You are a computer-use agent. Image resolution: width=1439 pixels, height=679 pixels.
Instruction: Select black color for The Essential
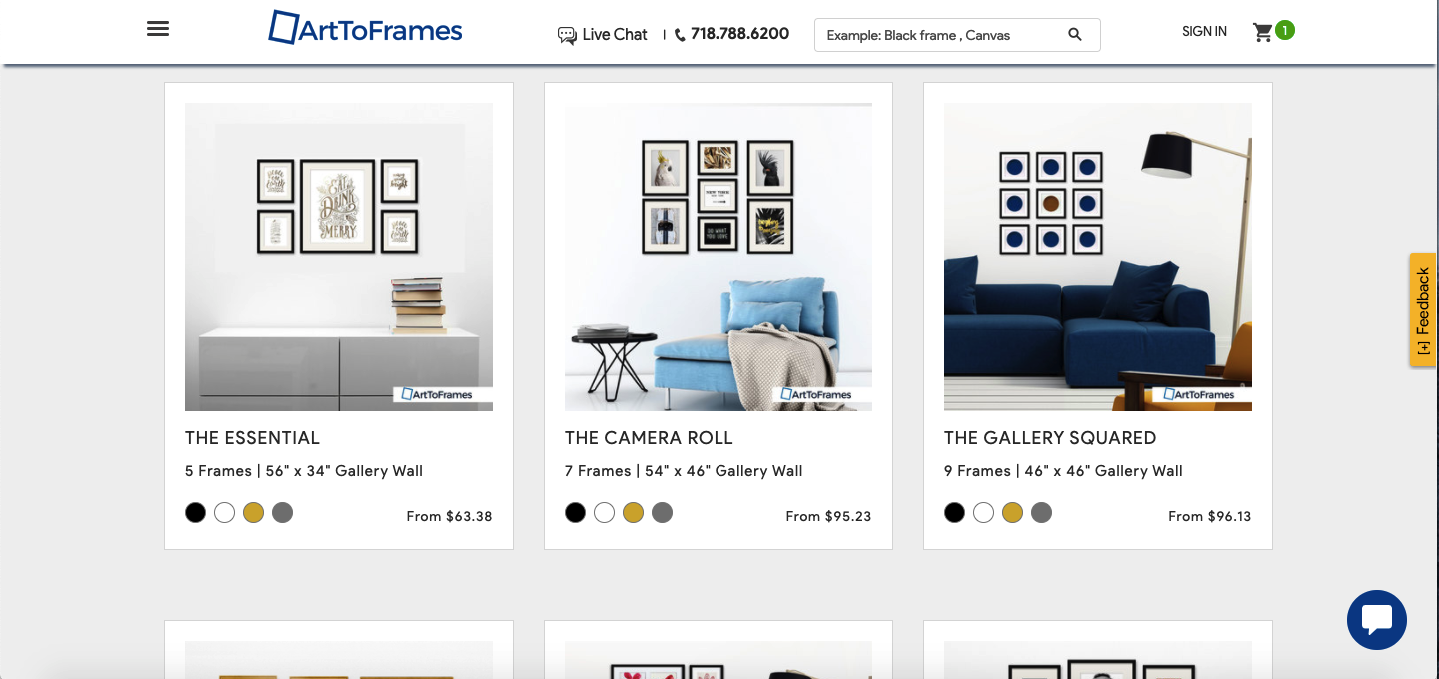(x=196, y=513)
